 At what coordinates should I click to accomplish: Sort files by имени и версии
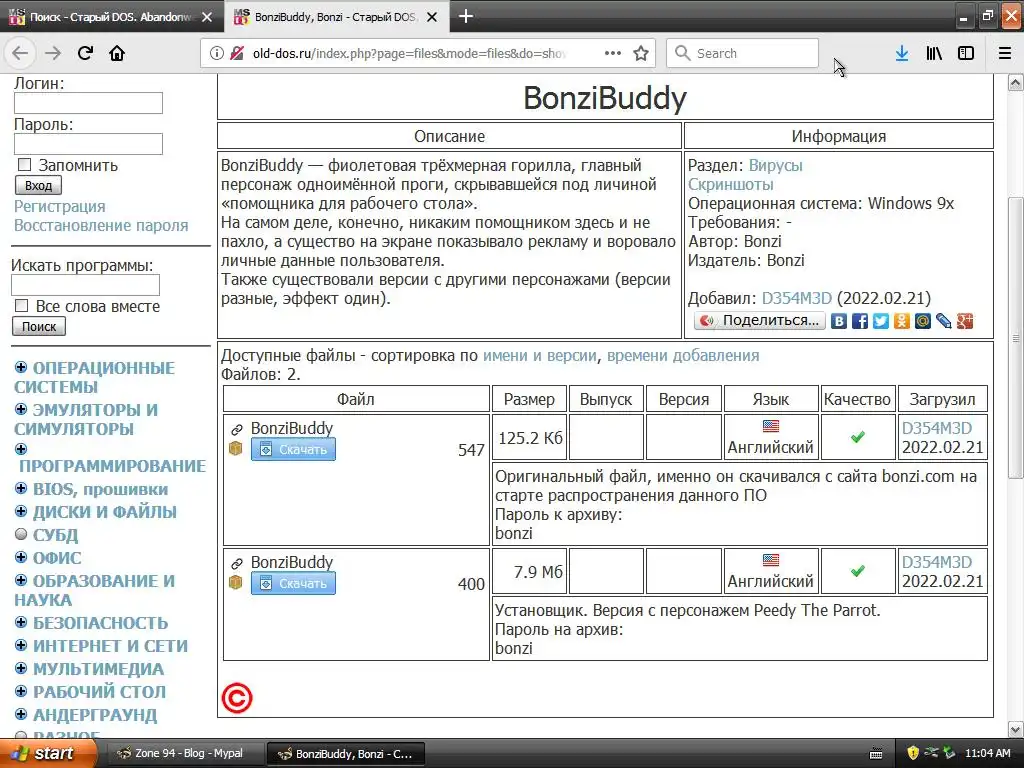point(539,355)
